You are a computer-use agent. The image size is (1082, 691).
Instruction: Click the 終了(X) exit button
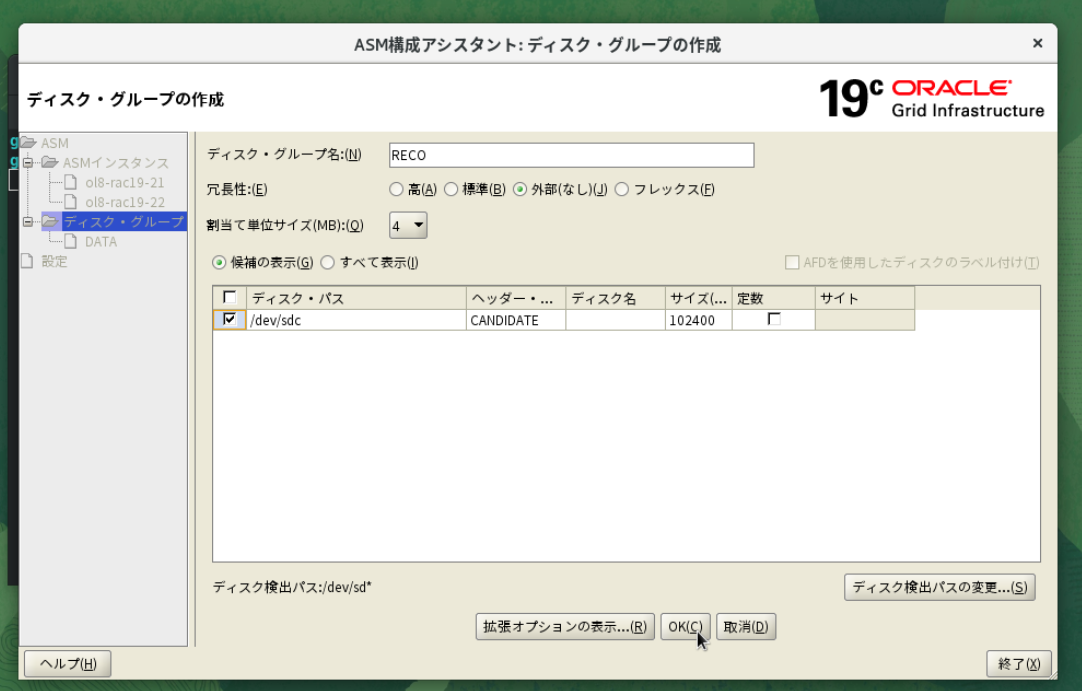(x=1019, y=663)
